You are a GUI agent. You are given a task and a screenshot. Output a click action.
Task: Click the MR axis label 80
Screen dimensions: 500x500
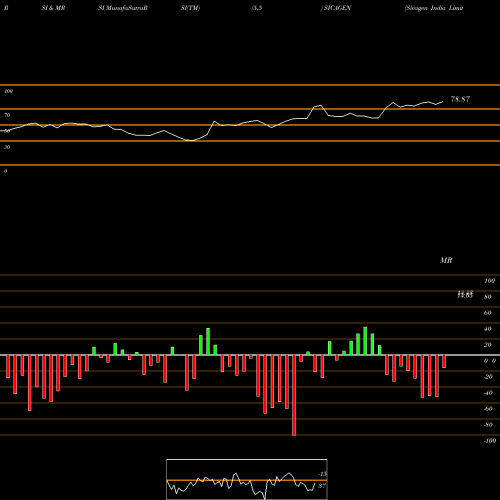(x=487, y=297)
